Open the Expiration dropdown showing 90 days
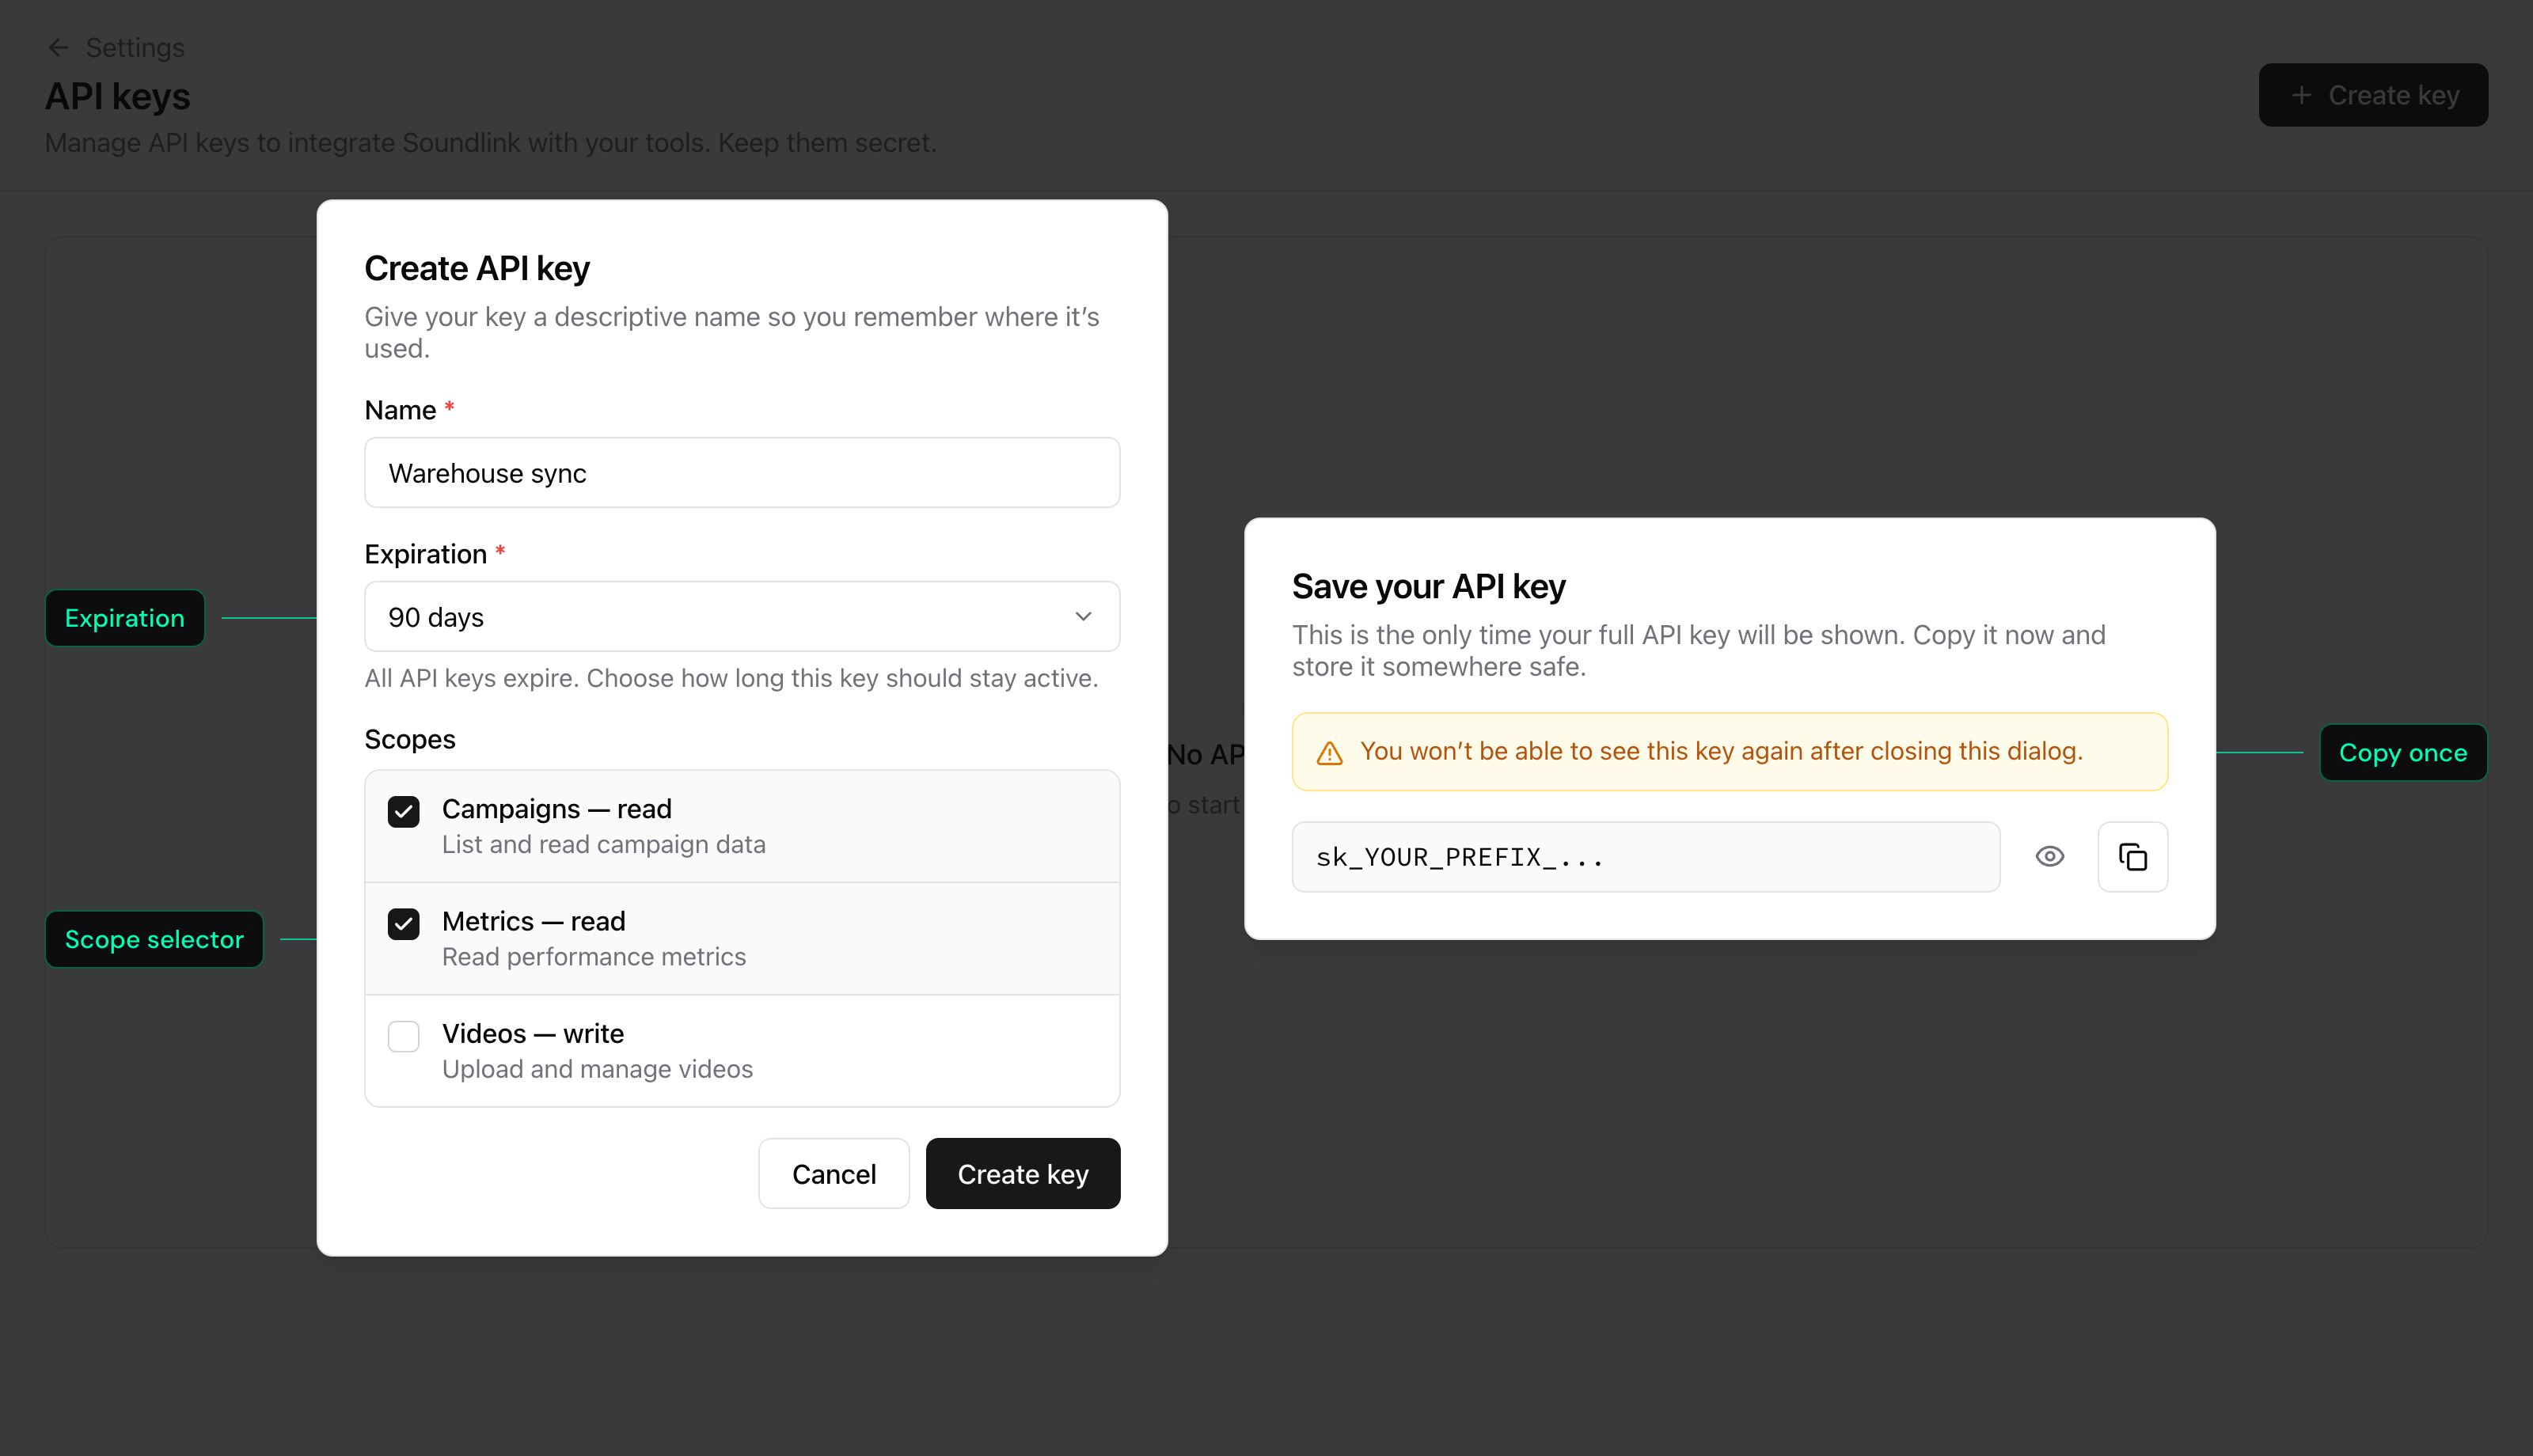 click(742, 617)
